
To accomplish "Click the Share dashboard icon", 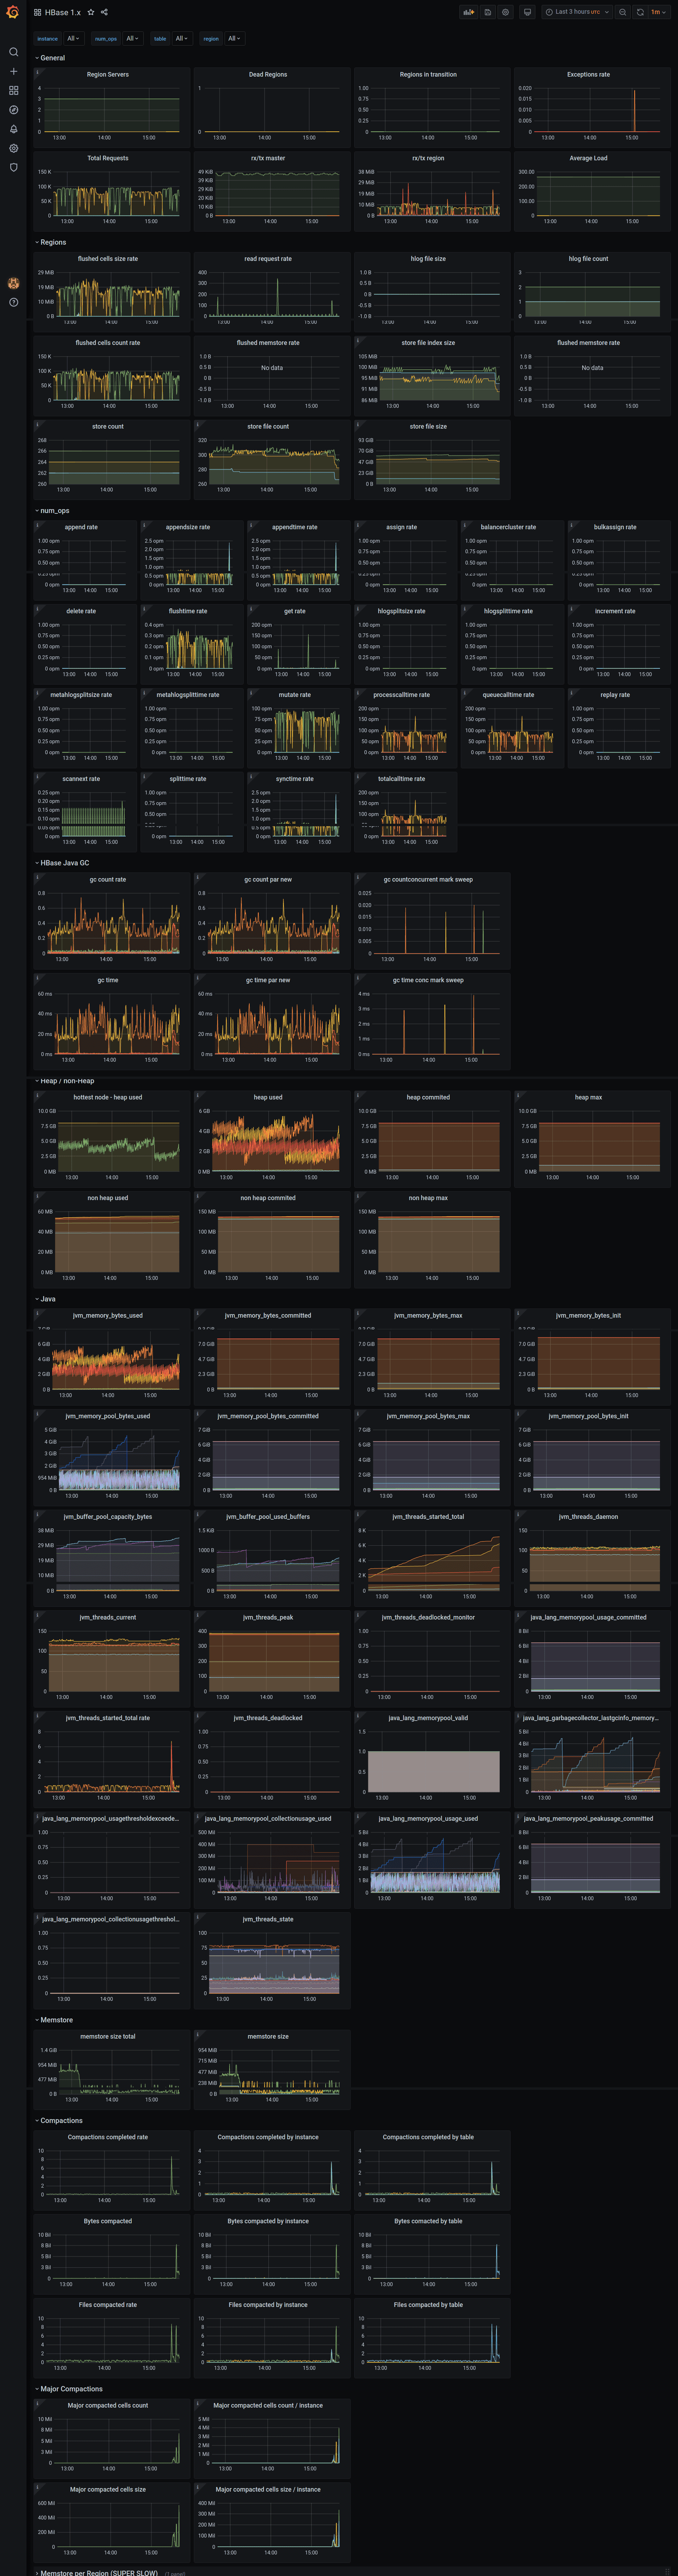I will pyautogui.click(x=104, y=12).
